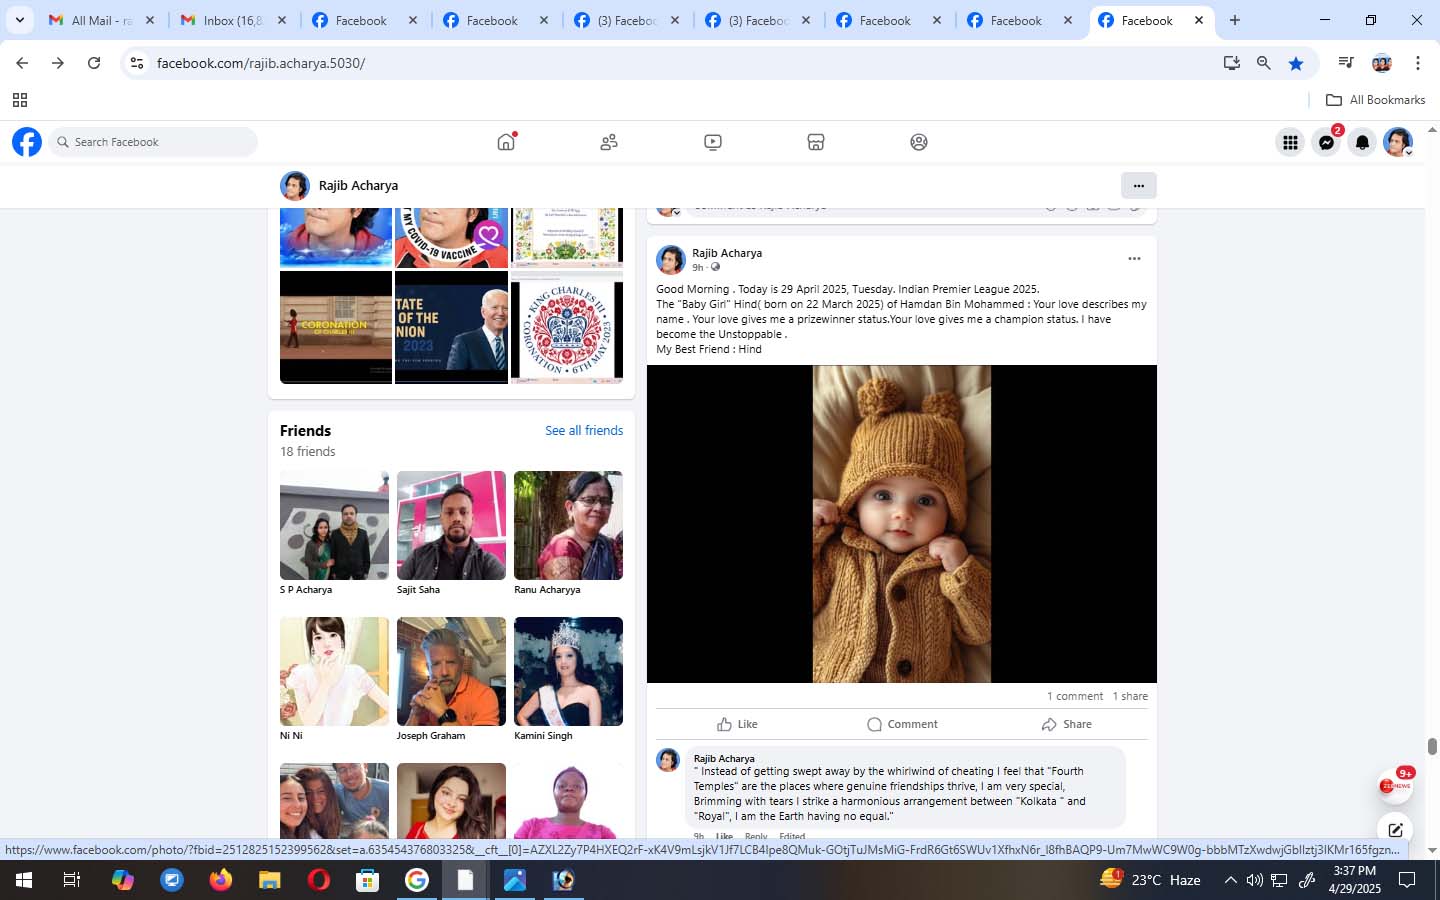The image size is (1440, 900).
Task: Toggle the bookmark star
Action: click(1296, 63)
